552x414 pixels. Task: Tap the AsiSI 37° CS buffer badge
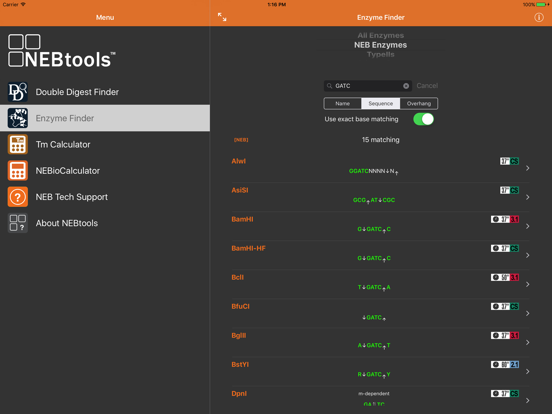[509, 190]
